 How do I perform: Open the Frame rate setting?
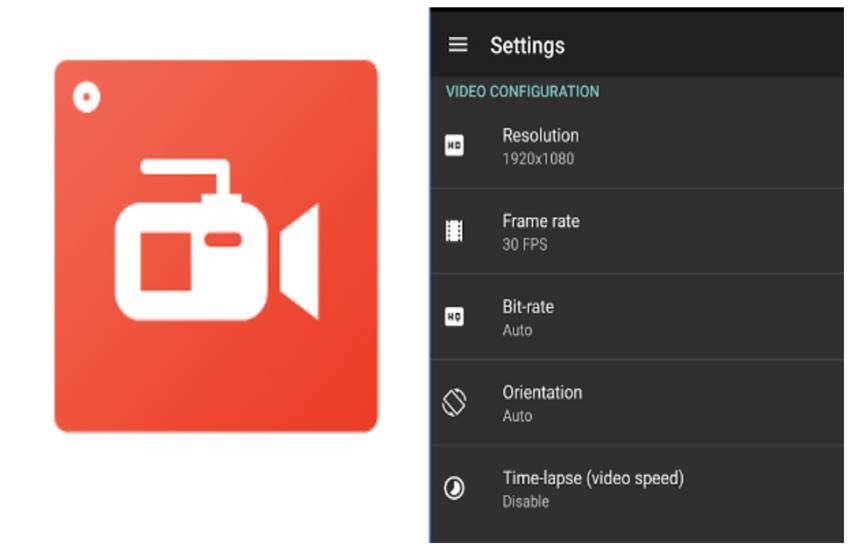click(540, 221)
